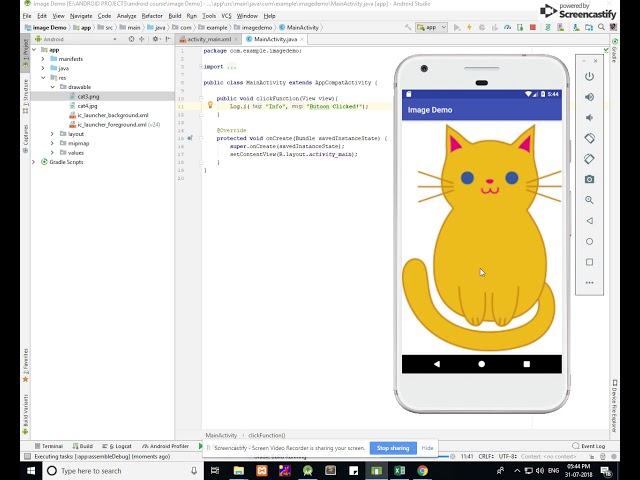Run the app with the green play icon
Viewport: 640px width, 480px height.
457,27
